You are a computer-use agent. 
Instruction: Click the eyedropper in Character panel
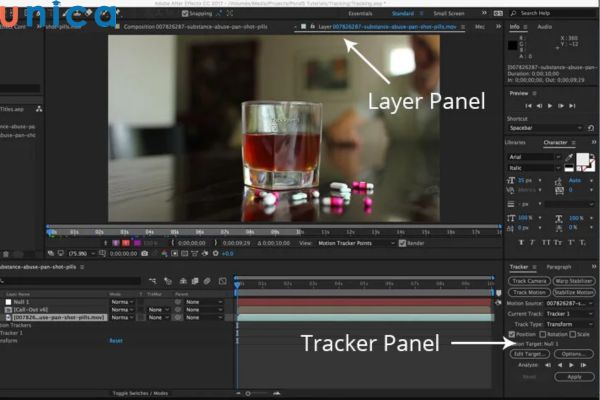[569, 157]
